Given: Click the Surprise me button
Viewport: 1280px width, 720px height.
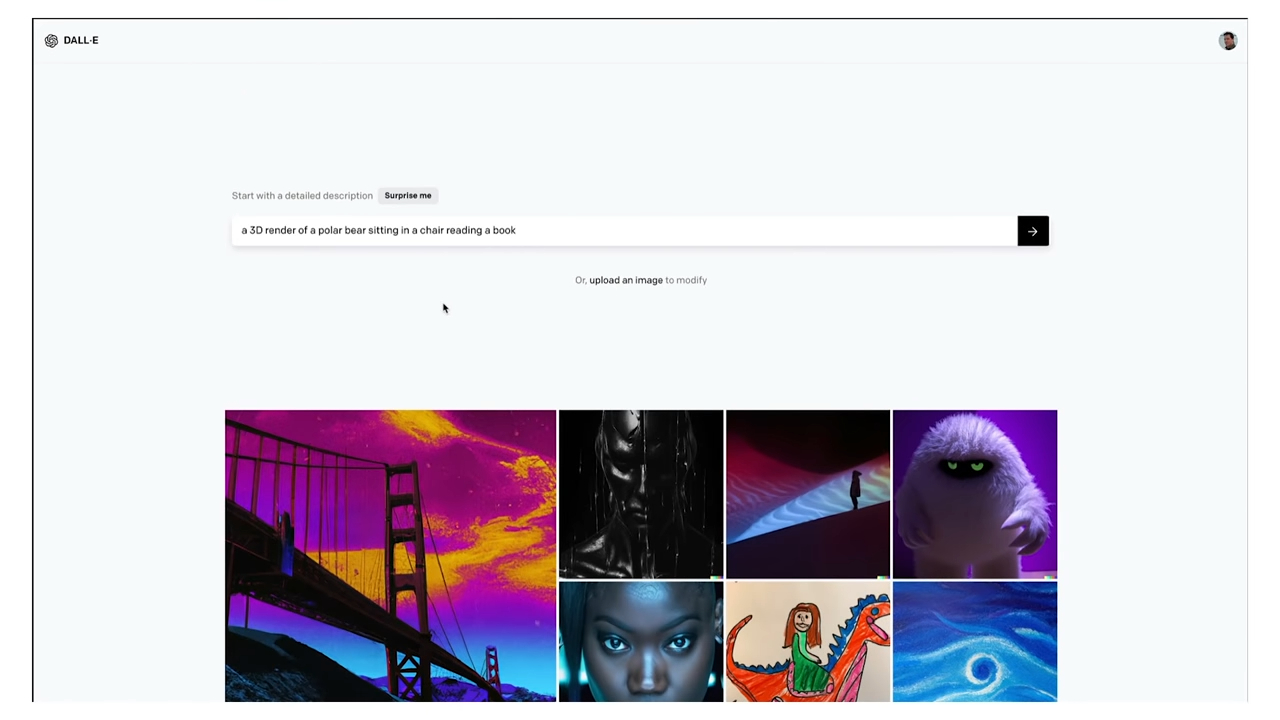Looking at the screenshot, I should coord(408,196).
